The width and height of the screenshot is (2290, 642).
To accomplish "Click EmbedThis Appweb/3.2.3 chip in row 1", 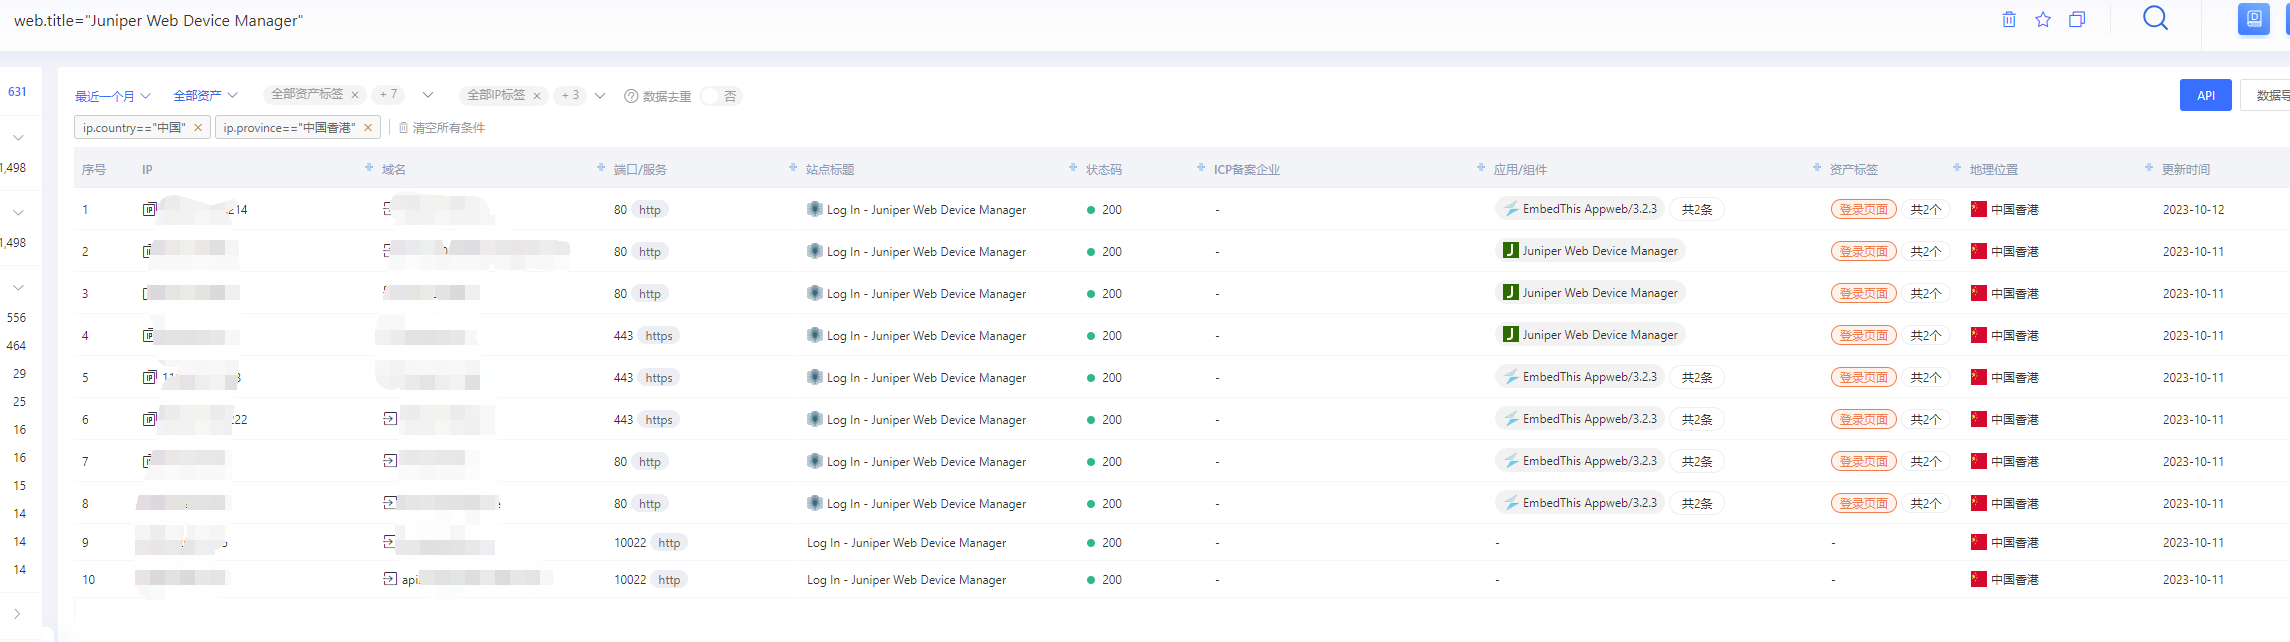I will click(x=1580, y=209).
